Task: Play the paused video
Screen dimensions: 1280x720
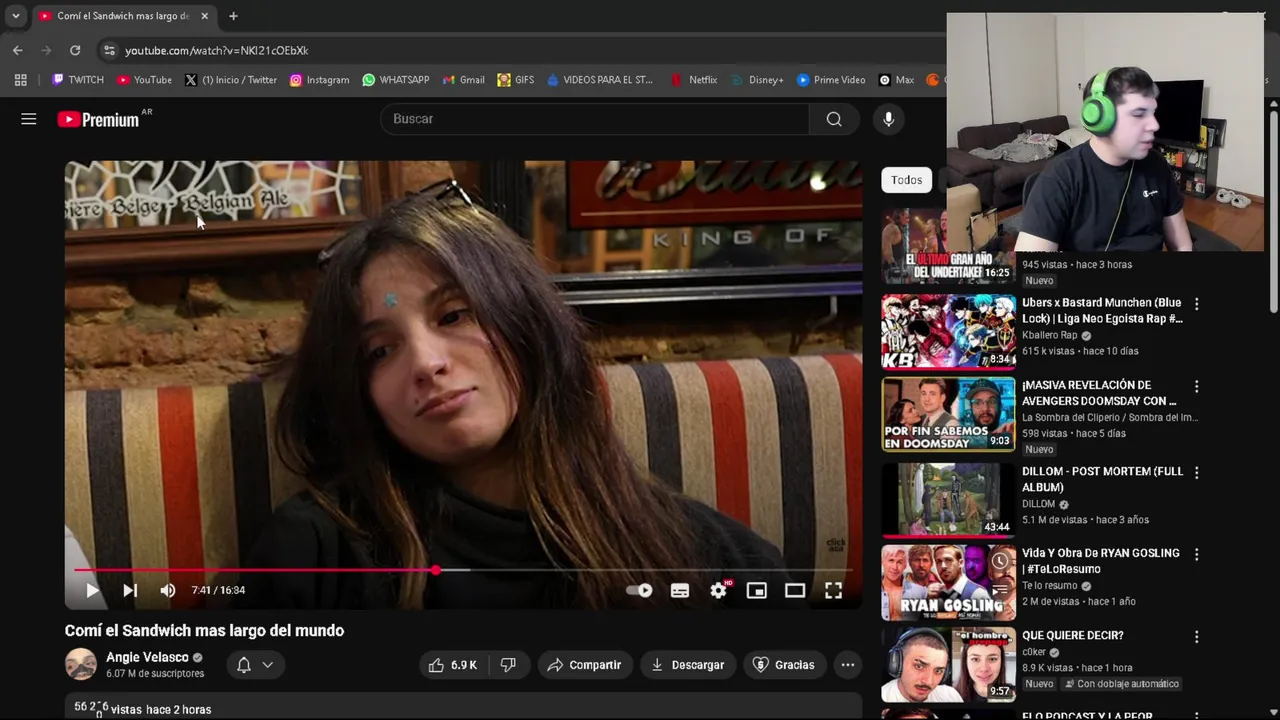Action: pos(92,590)
